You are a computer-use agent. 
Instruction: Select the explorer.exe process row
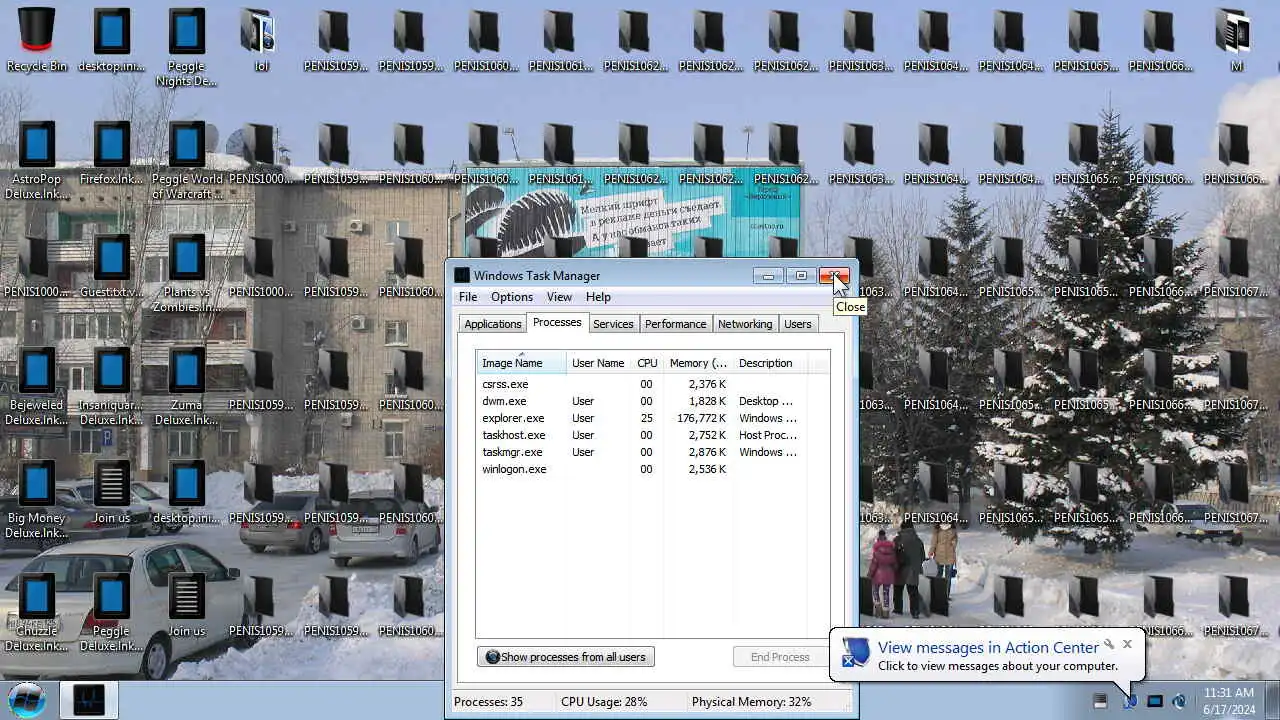coord(653,418)
